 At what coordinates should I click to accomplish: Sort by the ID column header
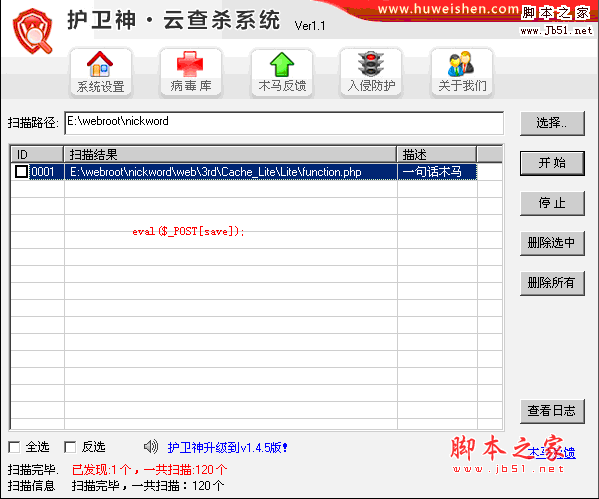(x=37, y=154)
